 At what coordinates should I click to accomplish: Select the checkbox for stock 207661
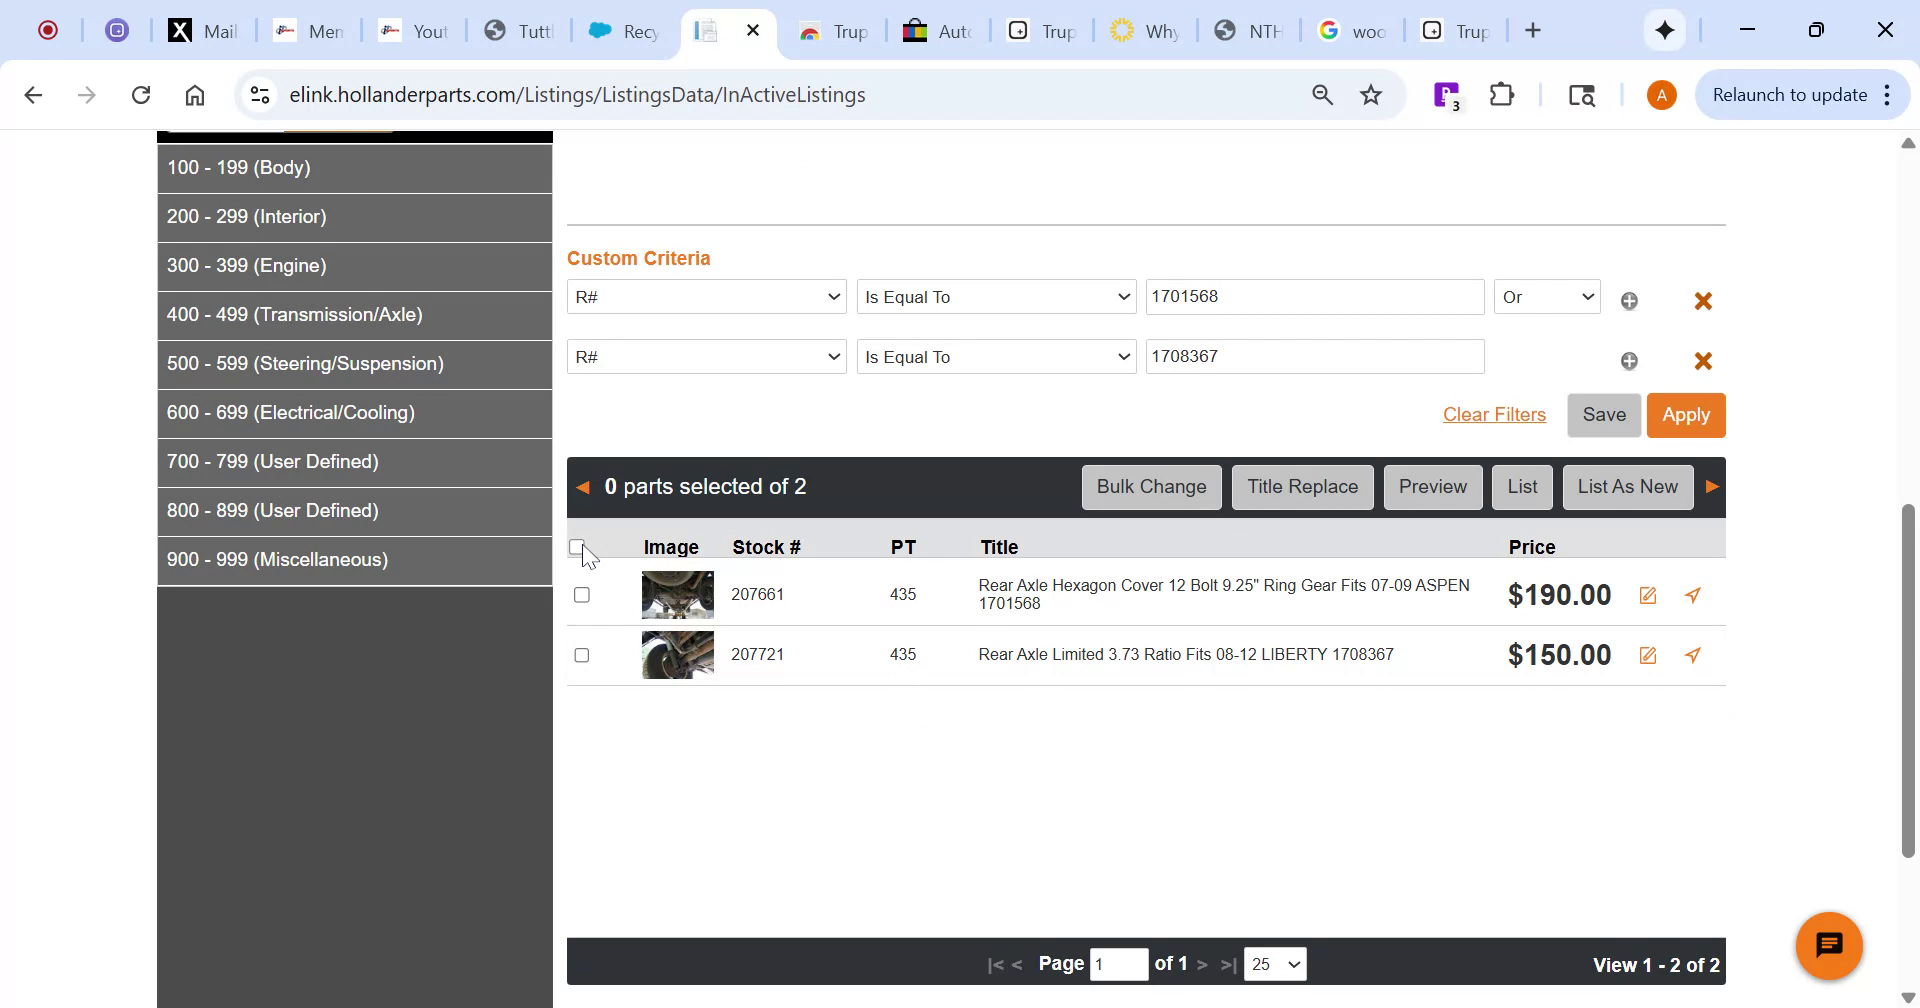tap(583, 594)
